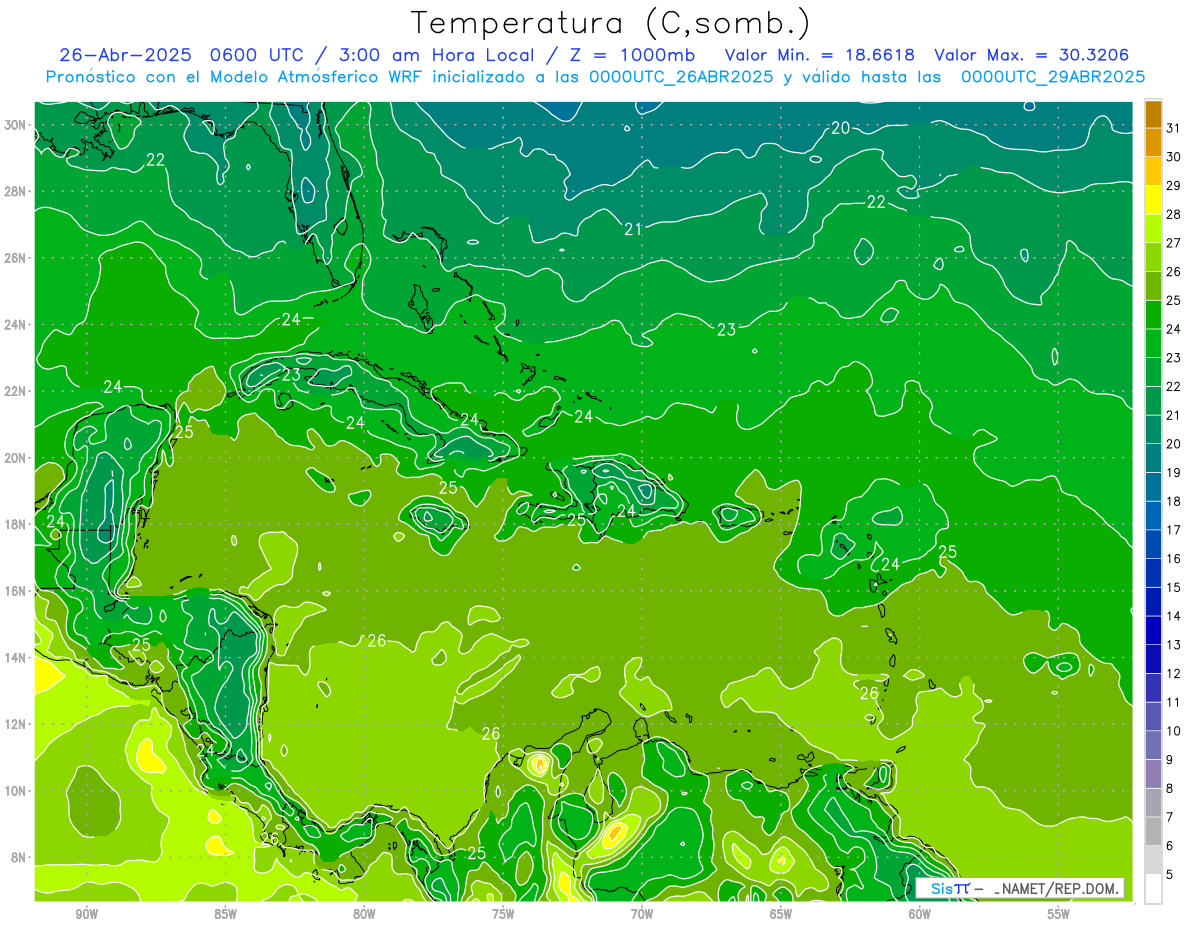This screenshot has height=927, width=1200.
Task: Click the '0000UTC_26ABR2025' initialization text
Action: pyautogui.click(x=681, y=76)
